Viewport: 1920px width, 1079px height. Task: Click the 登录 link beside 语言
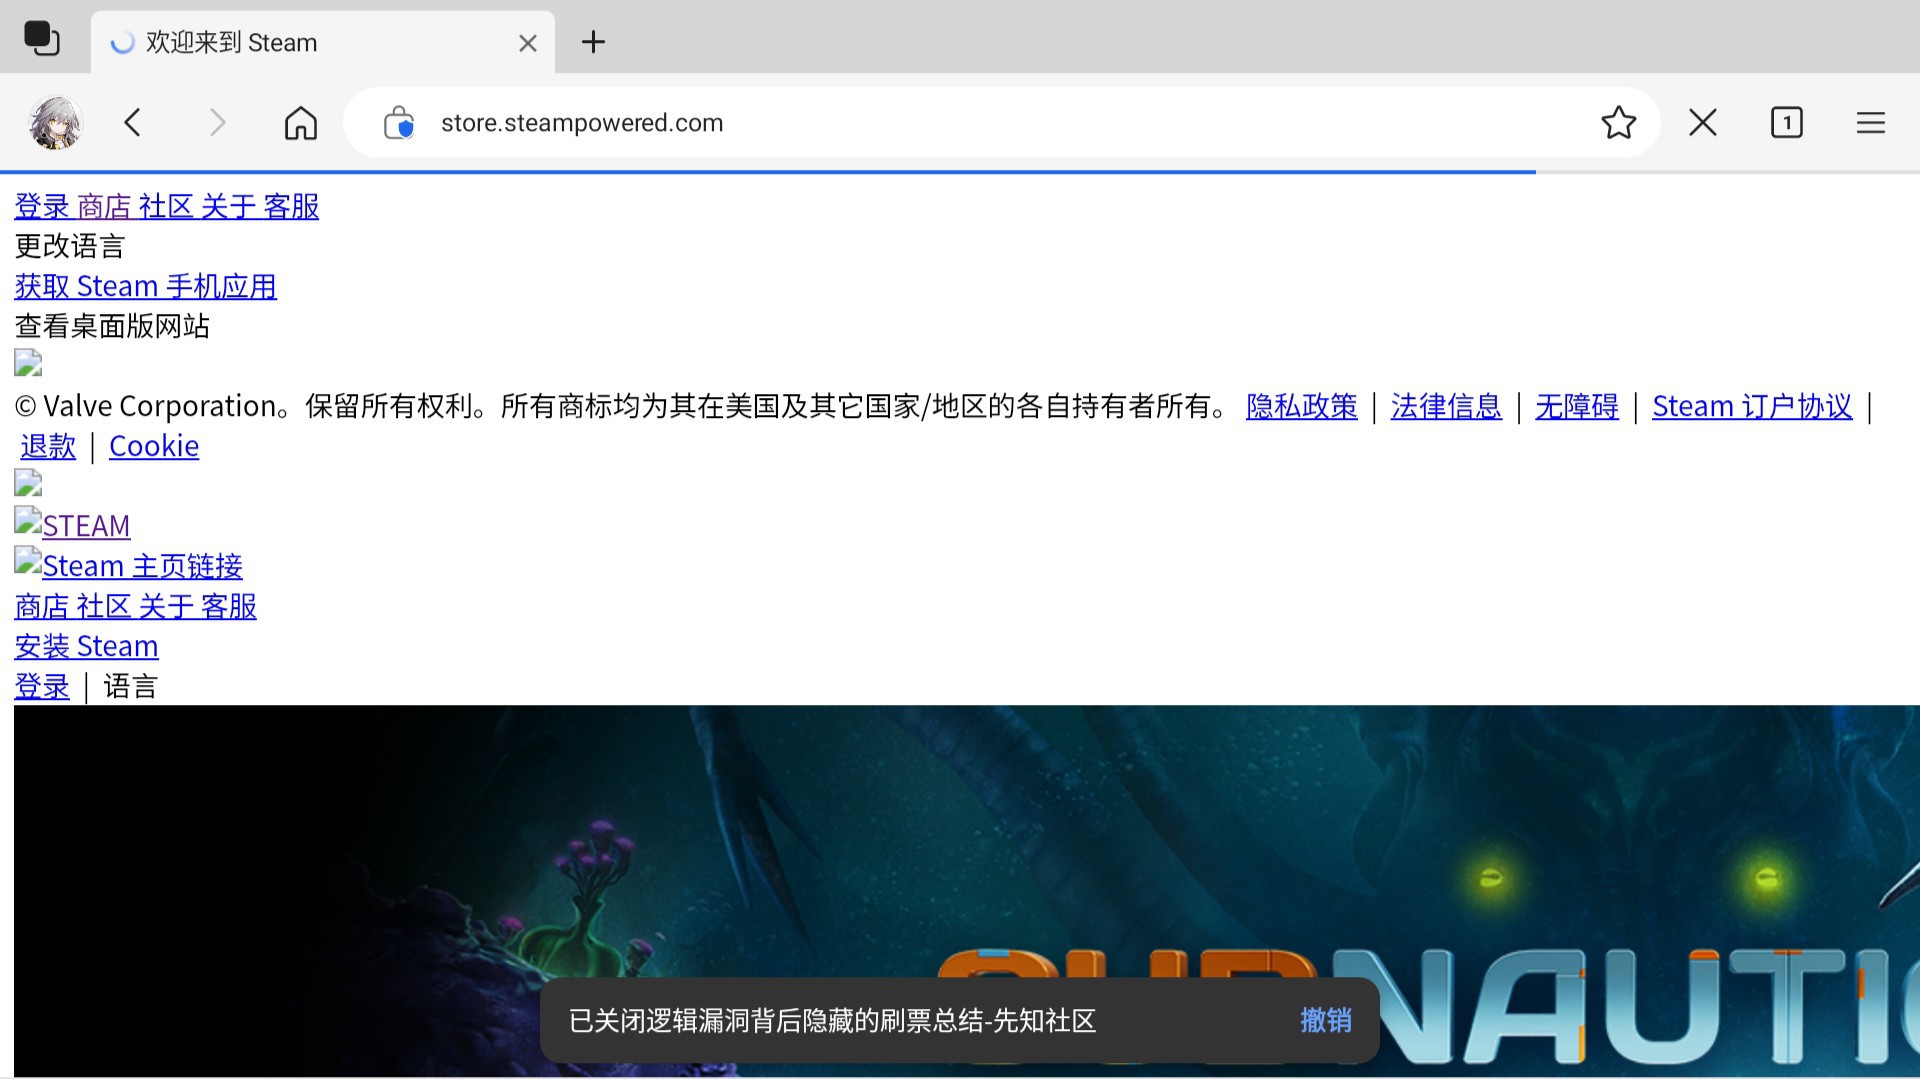(x=42, y=687)
